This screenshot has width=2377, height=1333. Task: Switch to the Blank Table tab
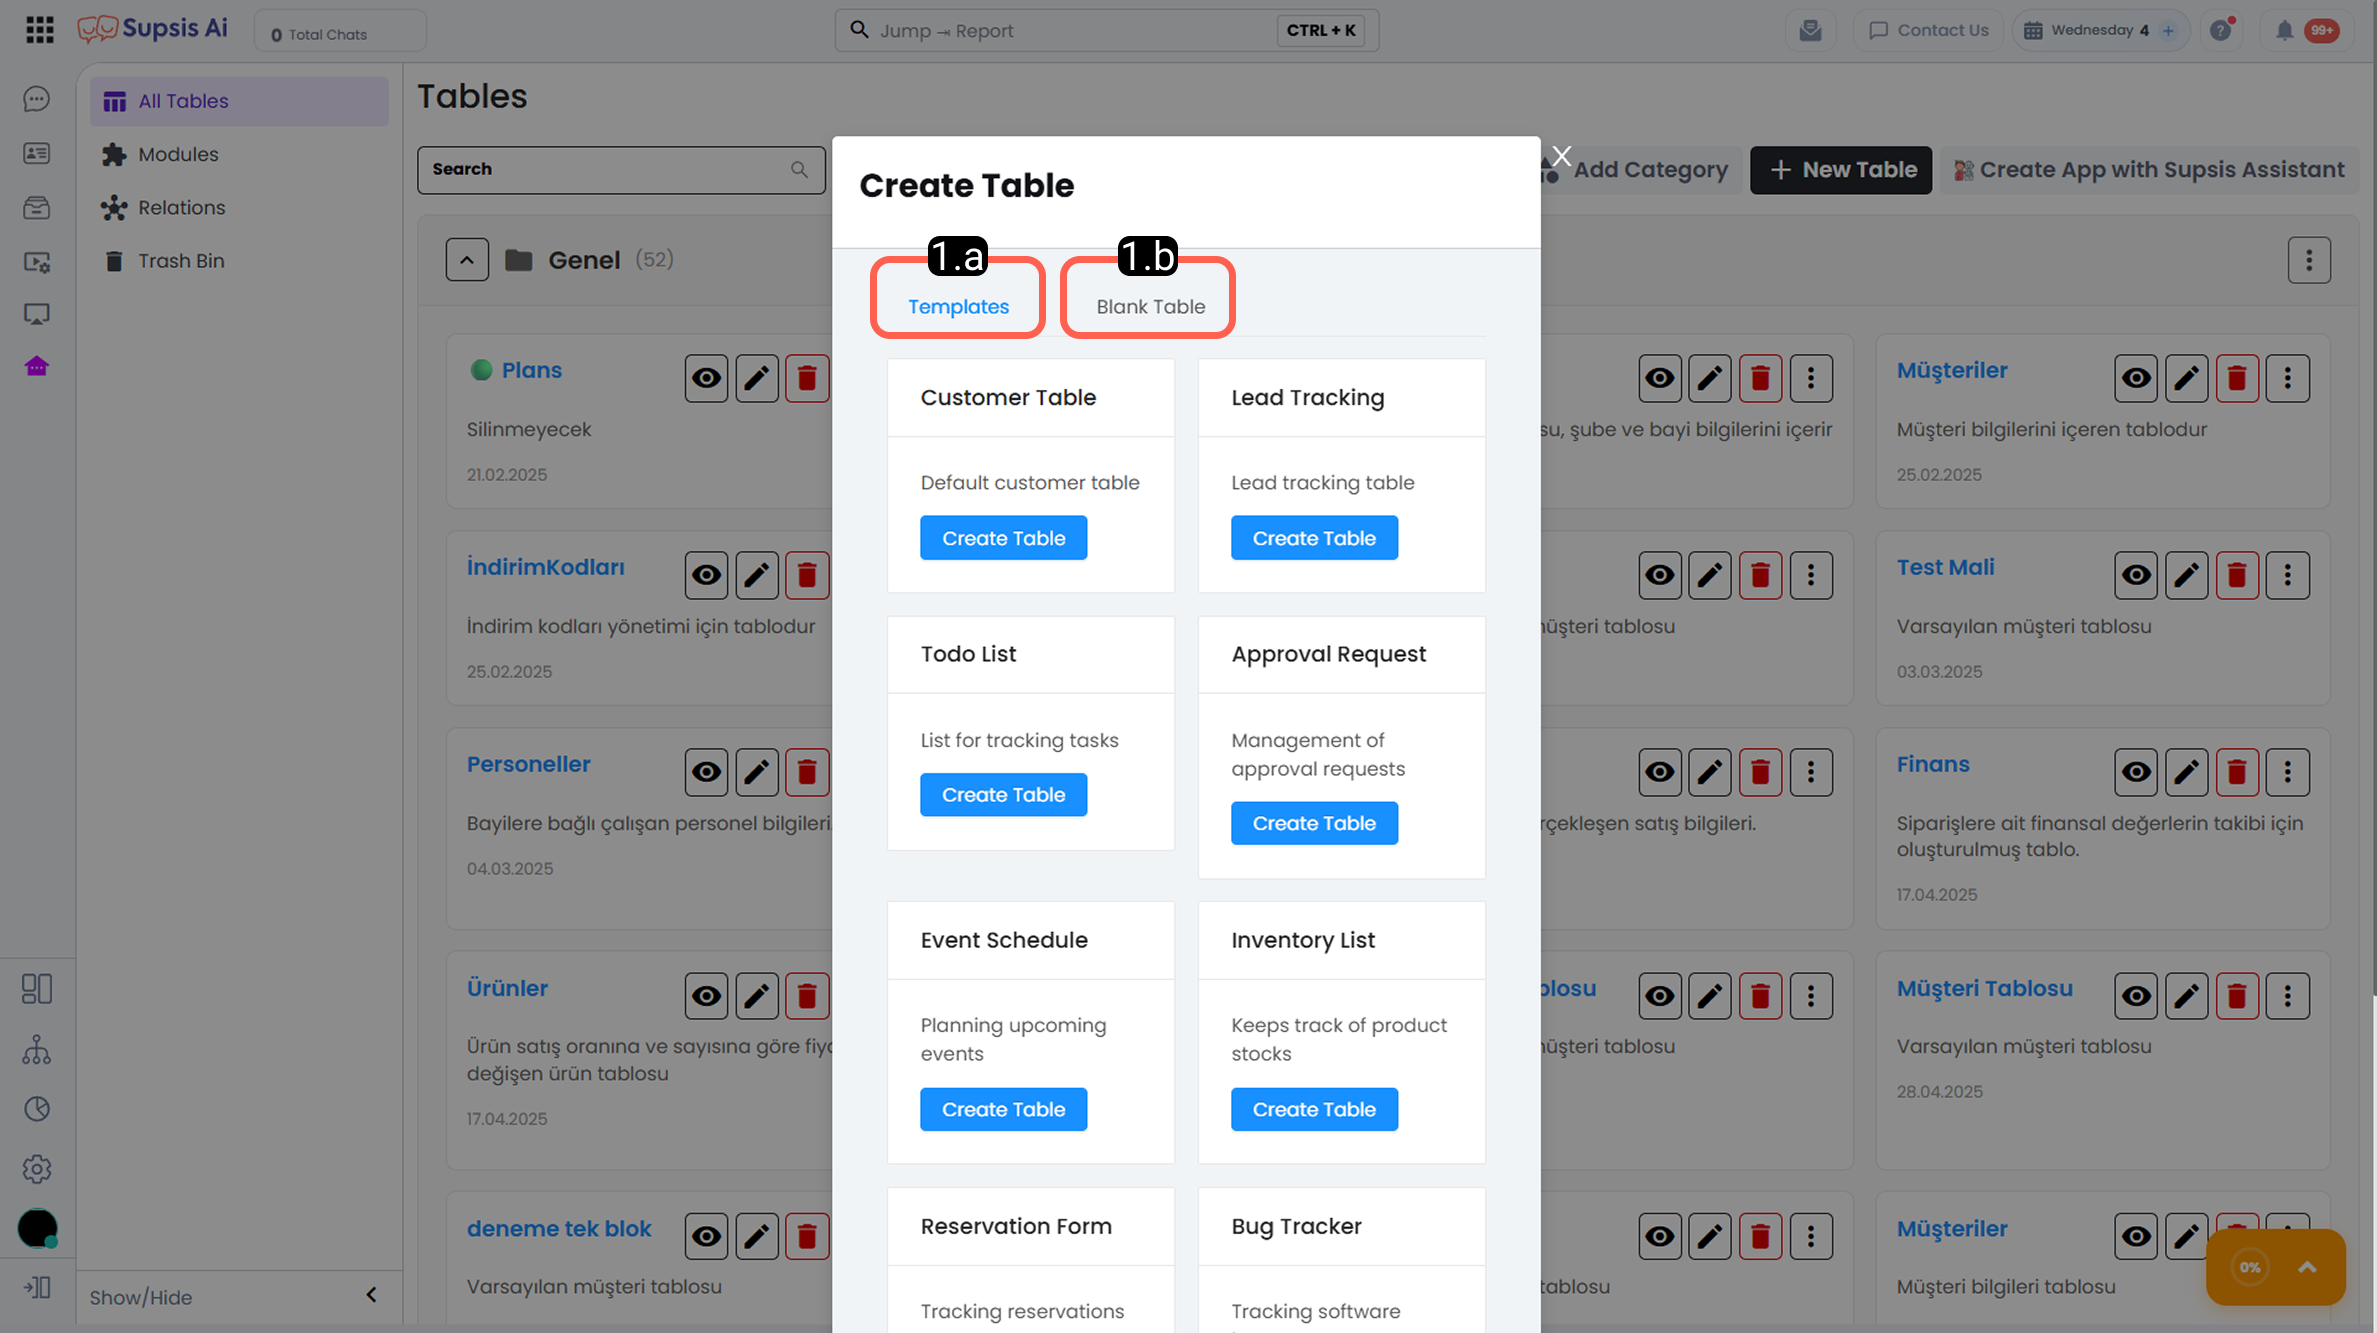(1150, 306)
